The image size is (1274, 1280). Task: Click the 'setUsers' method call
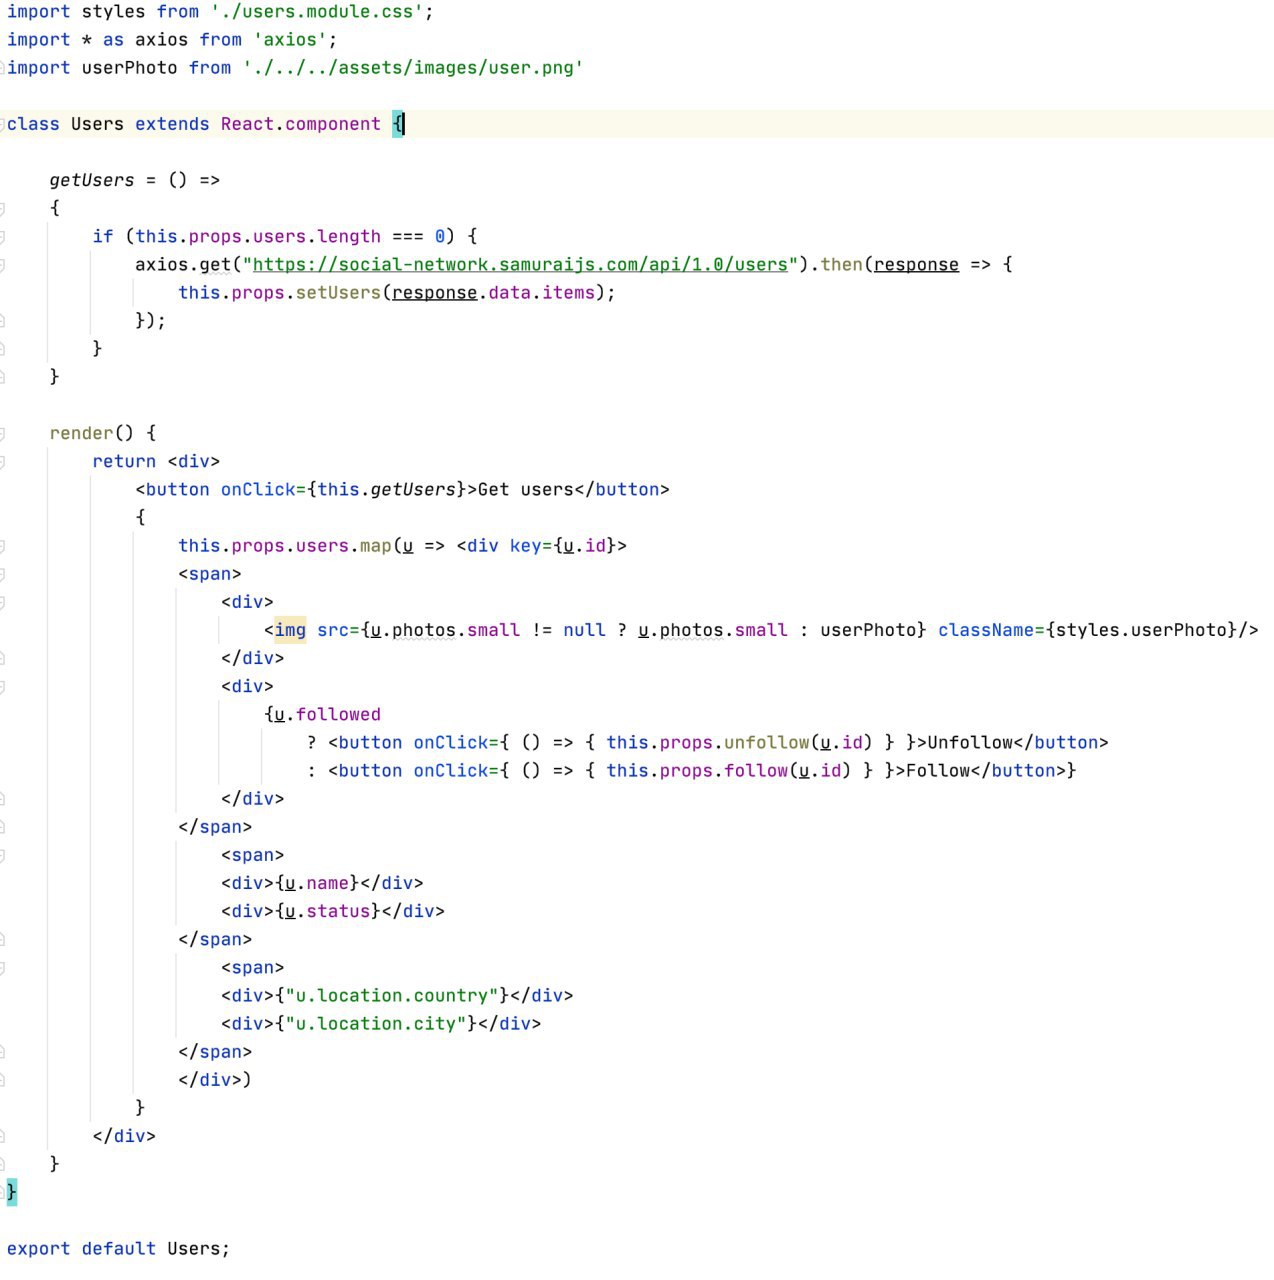coord(338,292)
